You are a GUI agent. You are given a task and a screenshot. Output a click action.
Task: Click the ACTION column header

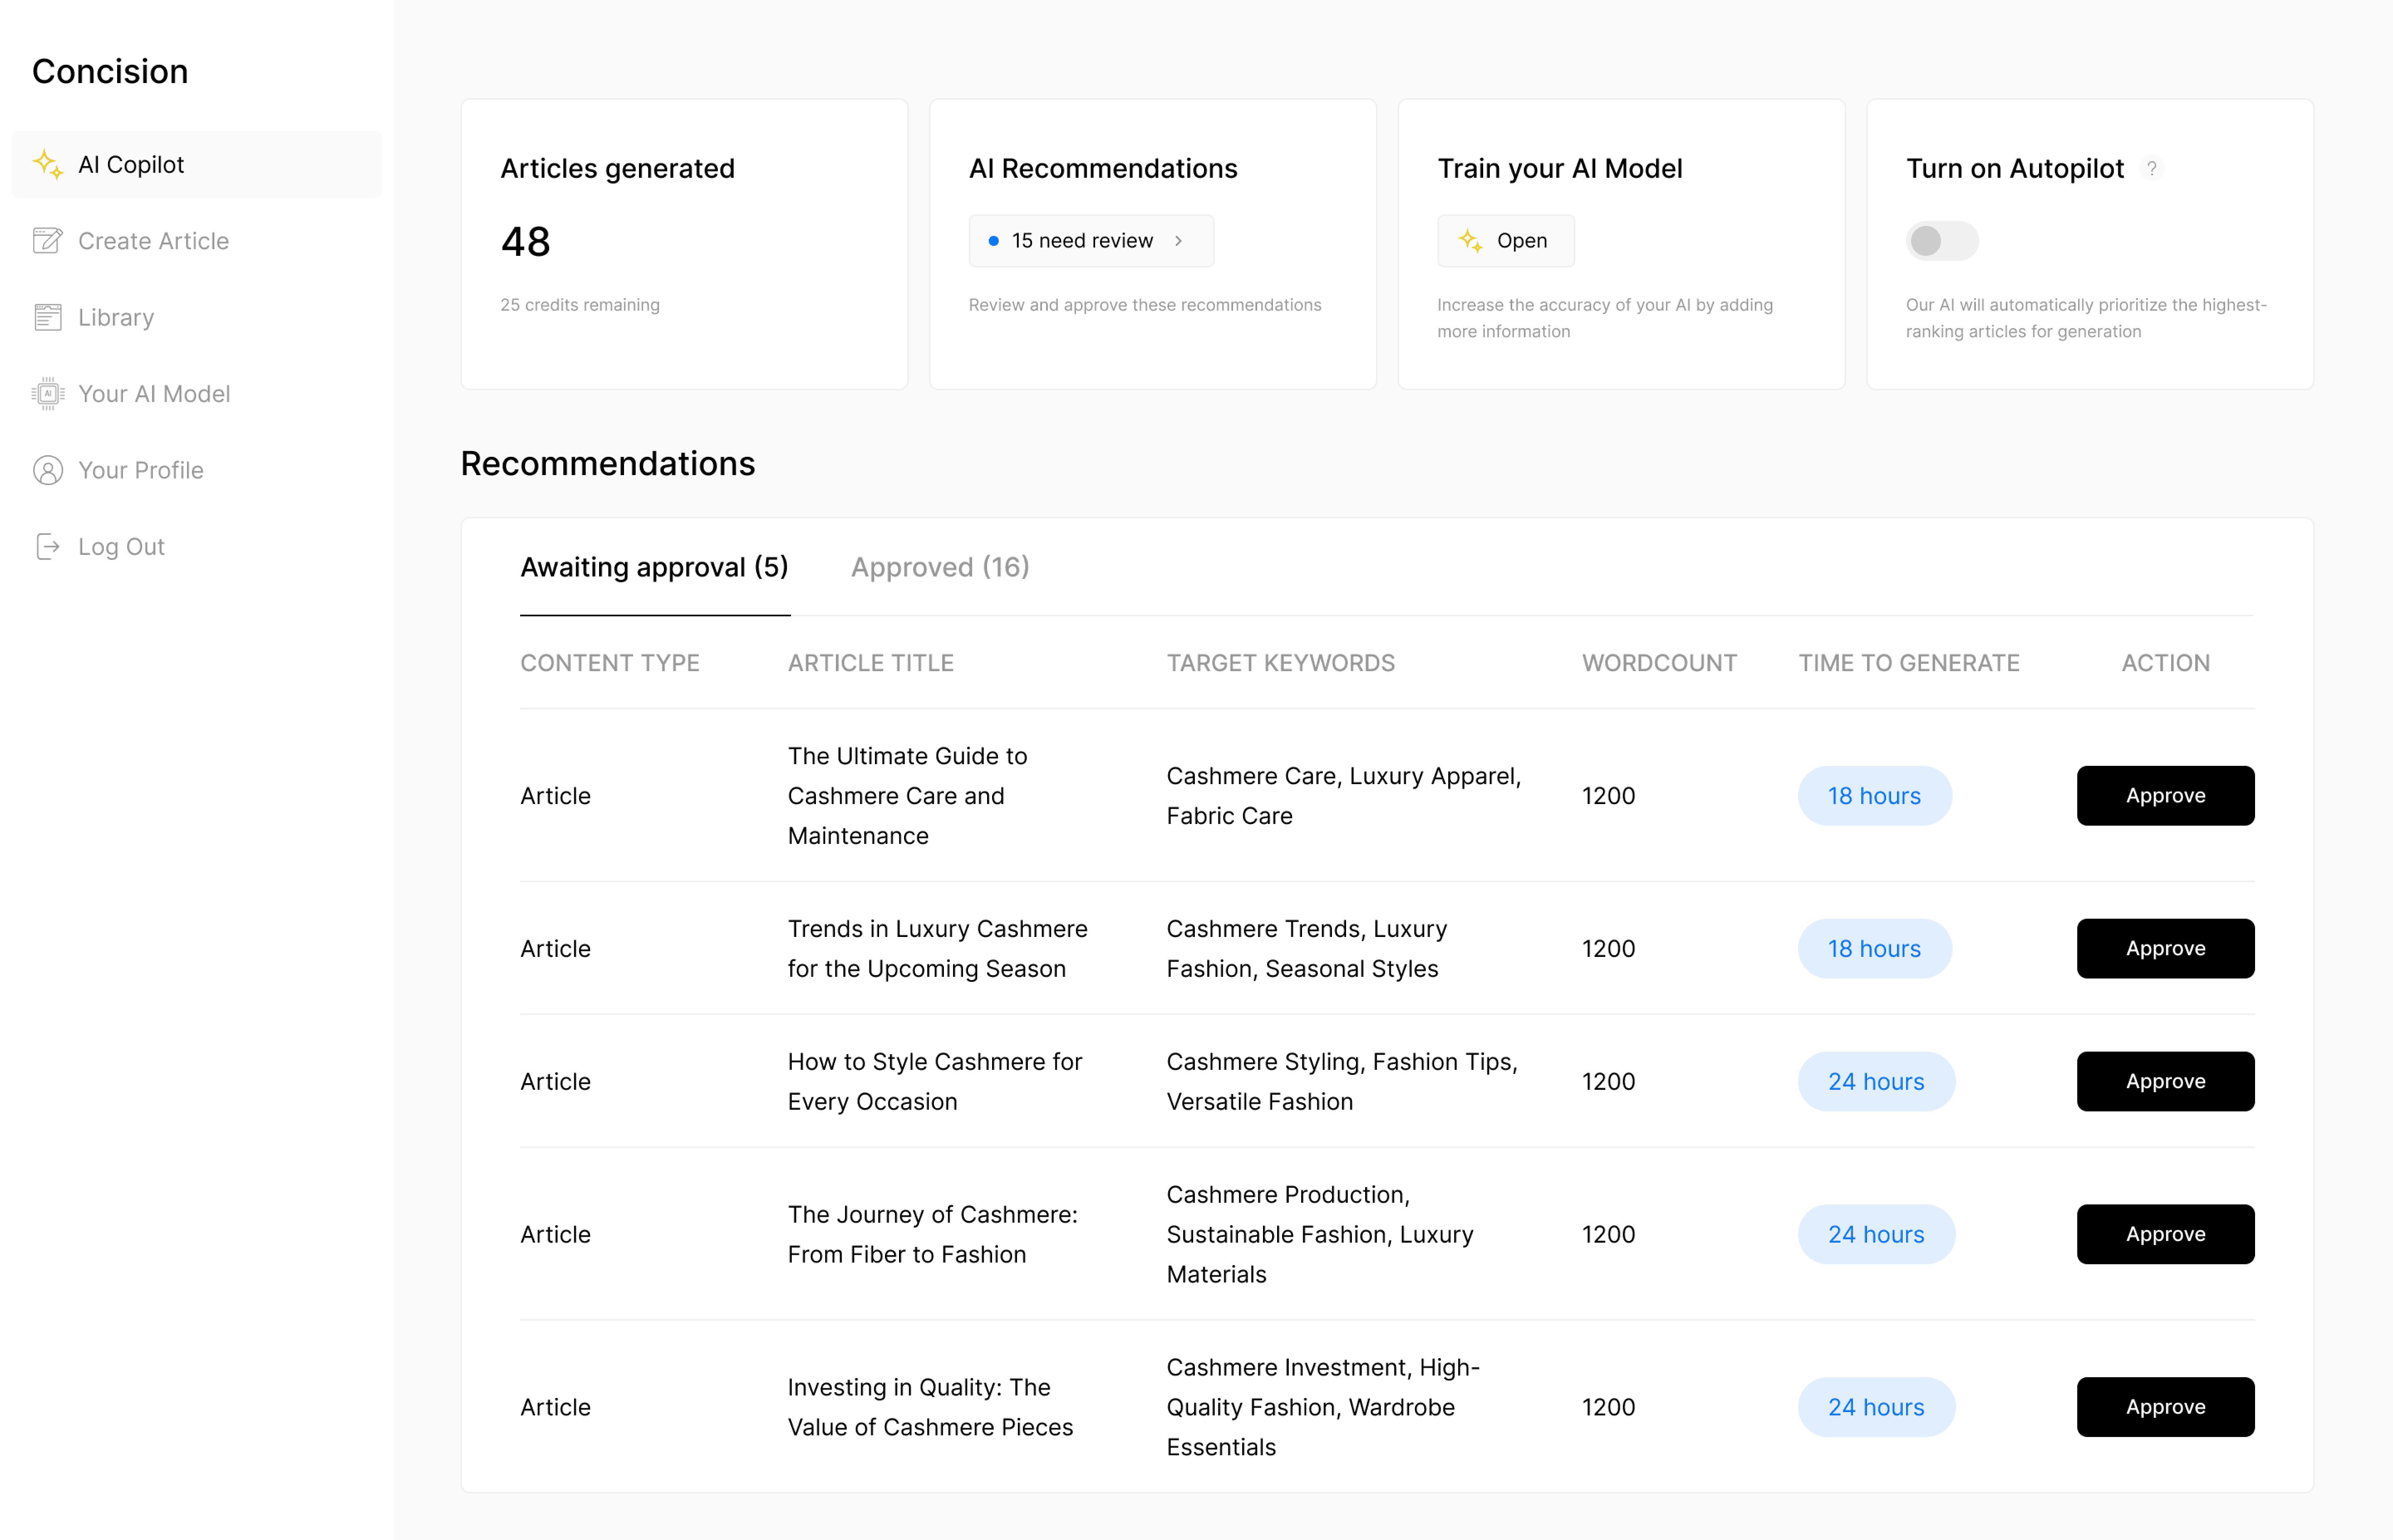coord(2166,663)
